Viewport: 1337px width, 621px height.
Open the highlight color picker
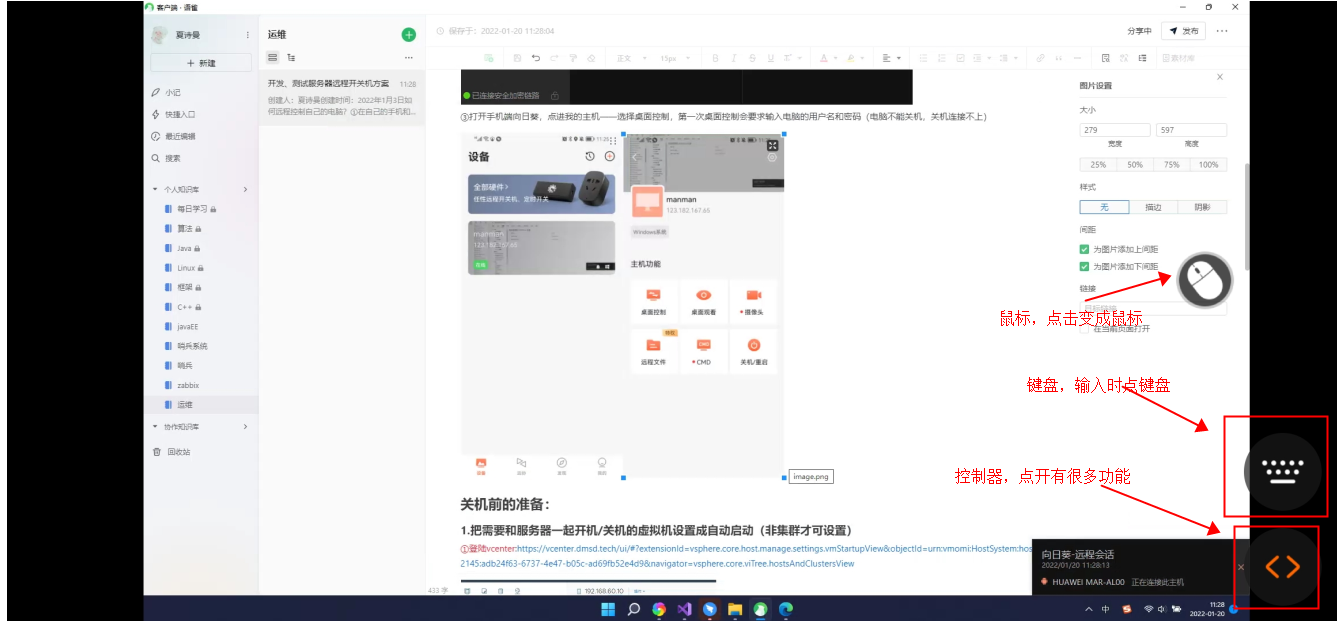854,58
